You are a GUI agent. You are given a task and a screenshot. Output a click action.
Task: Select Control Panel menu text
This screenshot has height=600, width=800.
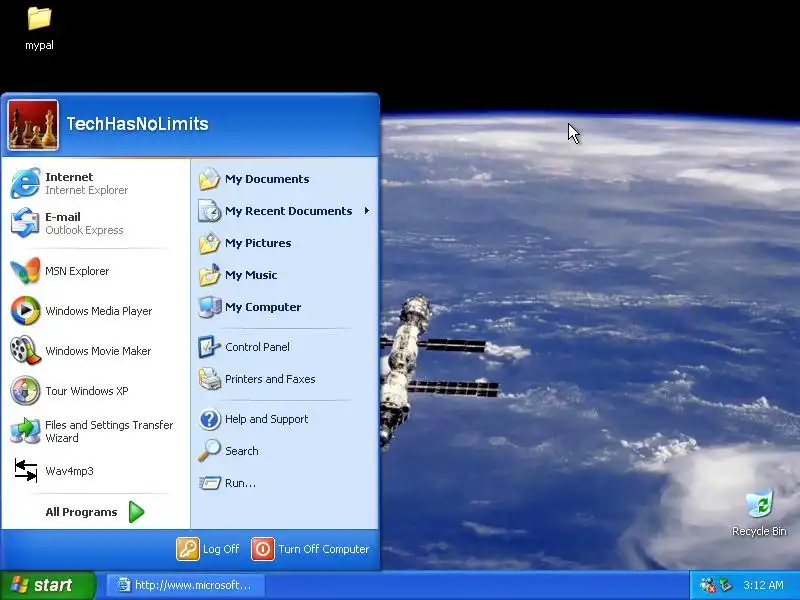pos(257,347)
